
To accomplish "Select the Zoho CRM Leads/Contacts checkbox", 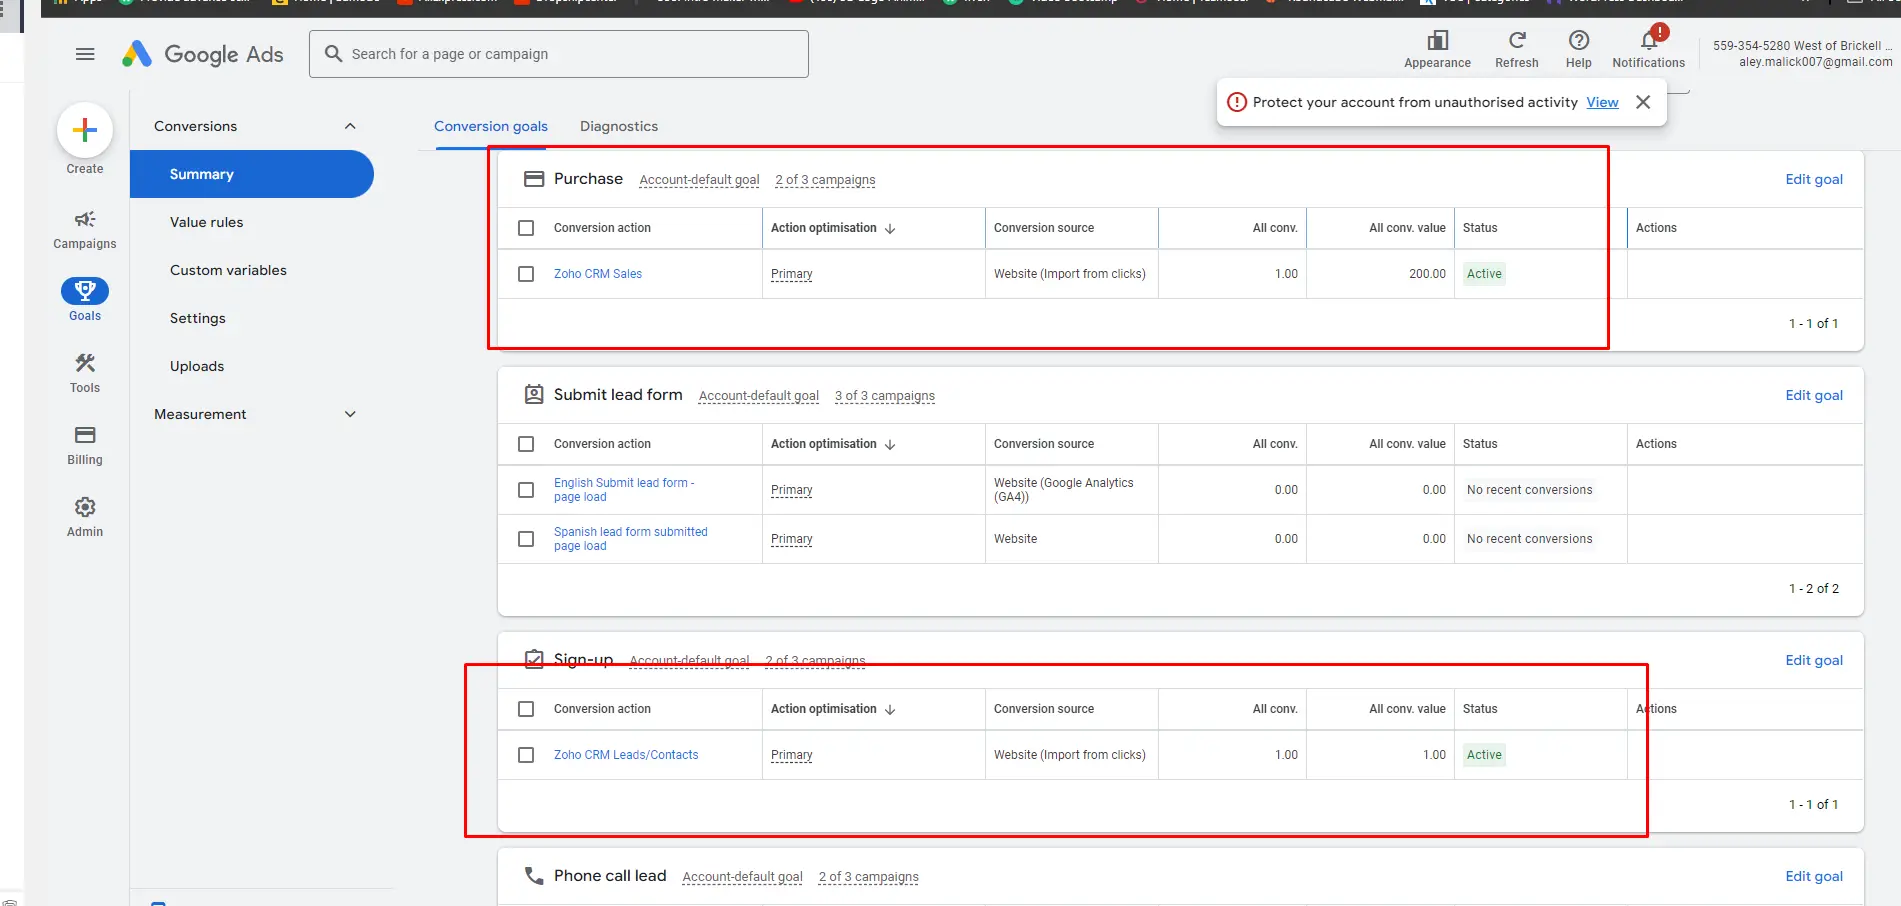I will point(526,755).
